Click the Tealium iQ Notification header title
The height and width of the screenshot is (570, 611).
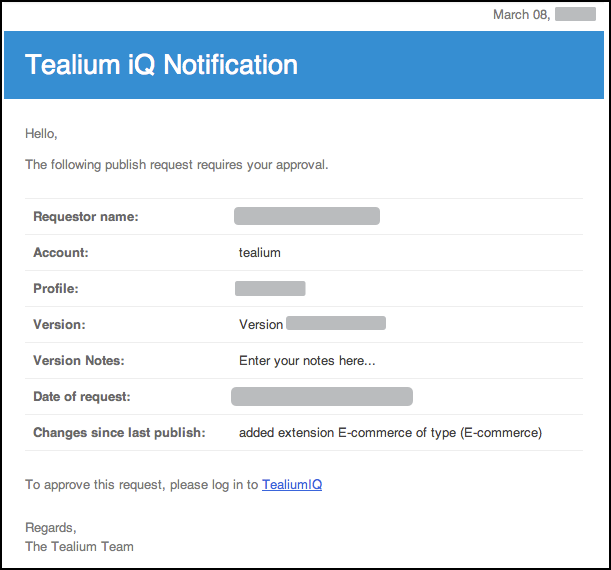point(161,65)
